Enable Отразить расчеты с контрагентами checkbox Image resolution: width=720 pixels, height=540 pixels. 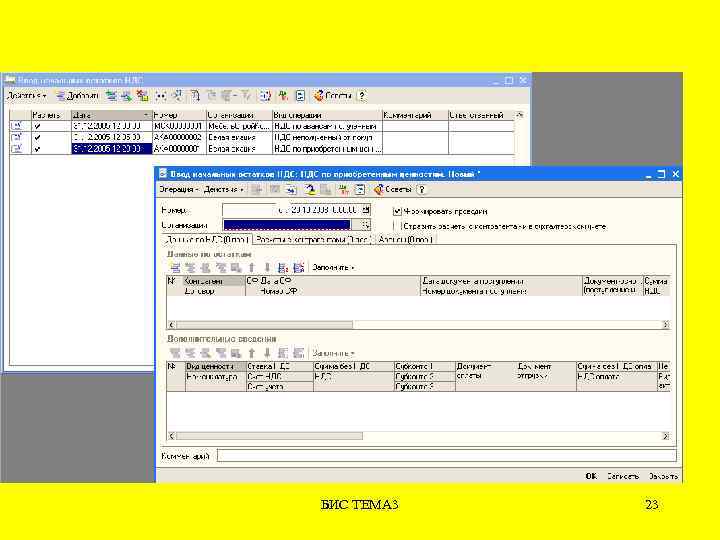[x=397, y=226]
